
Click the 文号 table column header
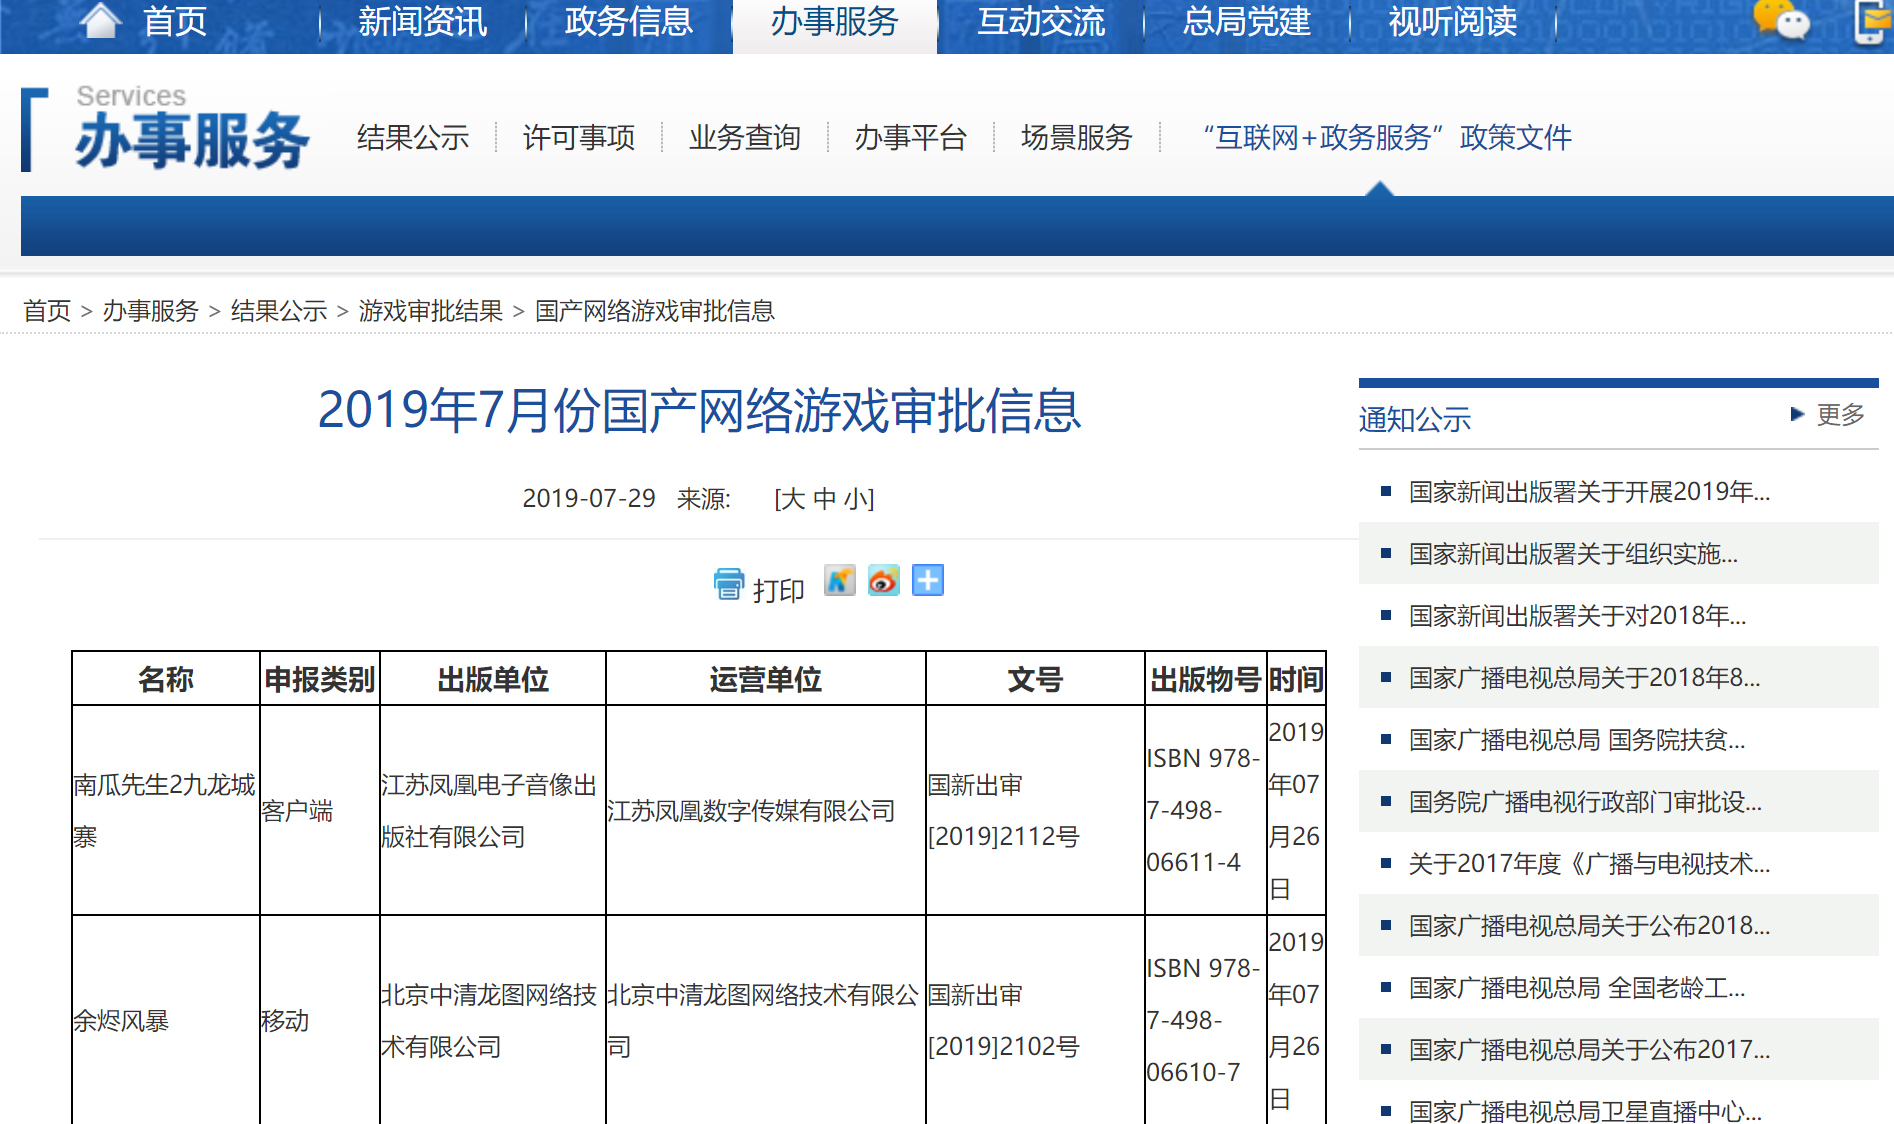[1035, 679]
